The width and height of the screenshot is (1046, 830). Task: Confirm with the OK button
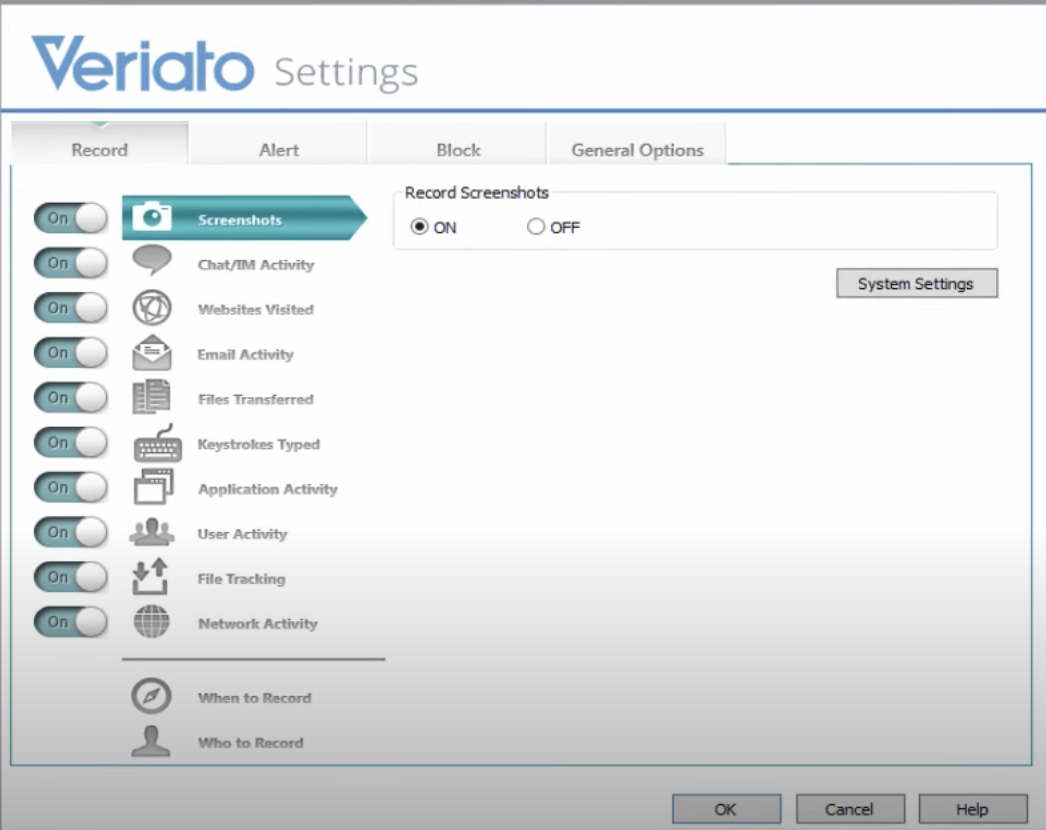click(x=726, y=809)
